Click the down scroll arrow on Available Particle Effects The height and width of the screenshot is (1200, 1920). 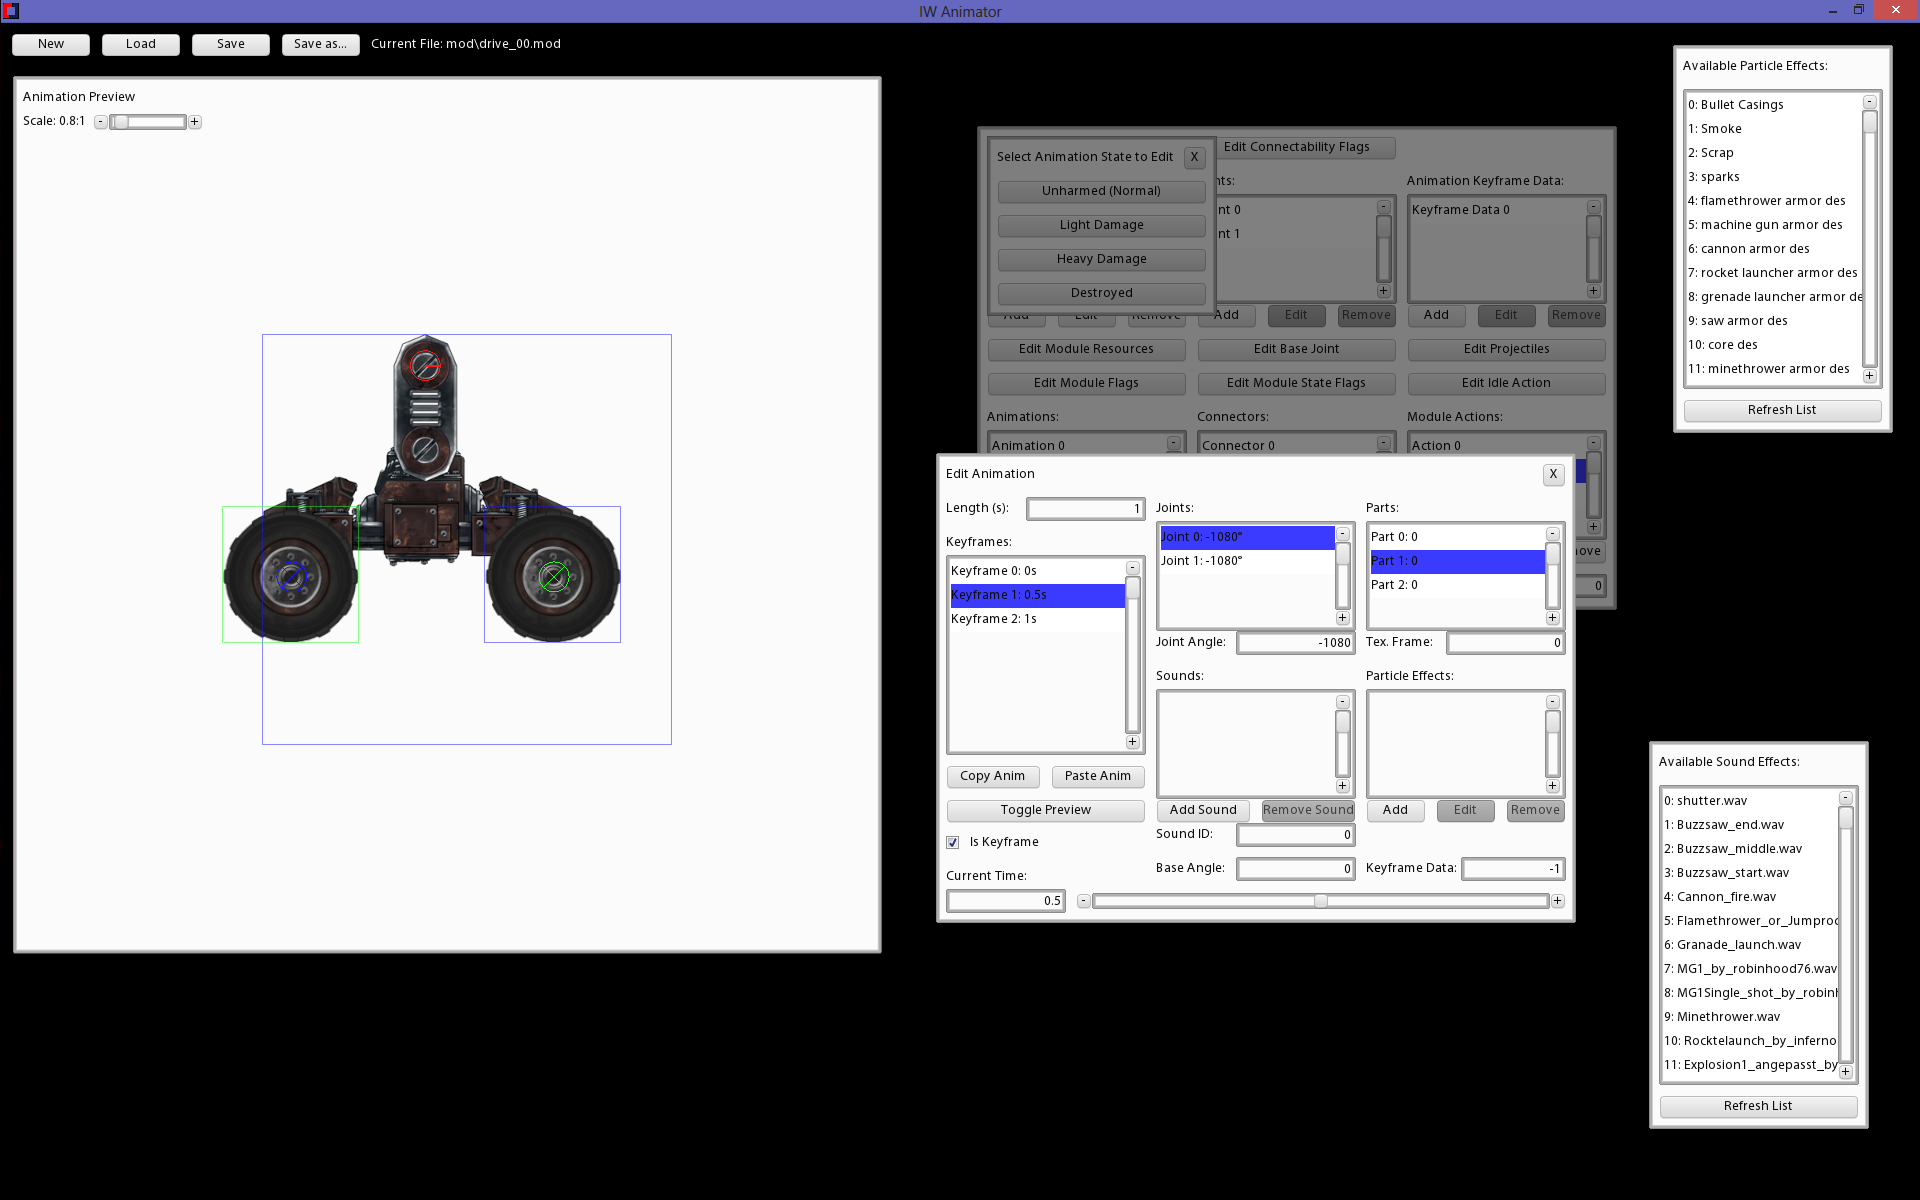pos(1869,375)
